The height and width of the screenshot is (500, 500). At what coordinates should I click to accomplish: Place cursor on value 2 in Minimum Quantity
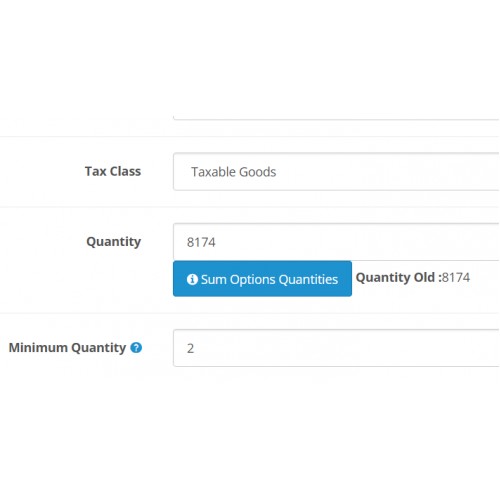click(x=190, y=348)
